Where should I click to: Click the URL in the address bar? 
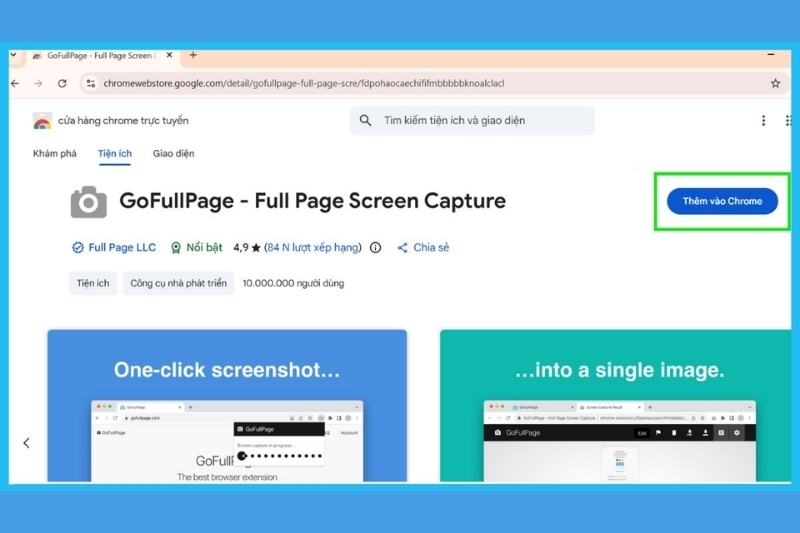click(x=304, y=83)
